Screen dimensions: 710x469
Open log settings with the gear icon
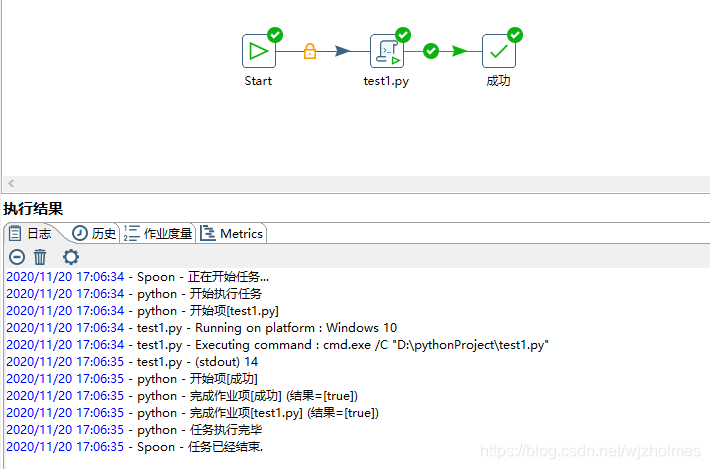point(71,257)
